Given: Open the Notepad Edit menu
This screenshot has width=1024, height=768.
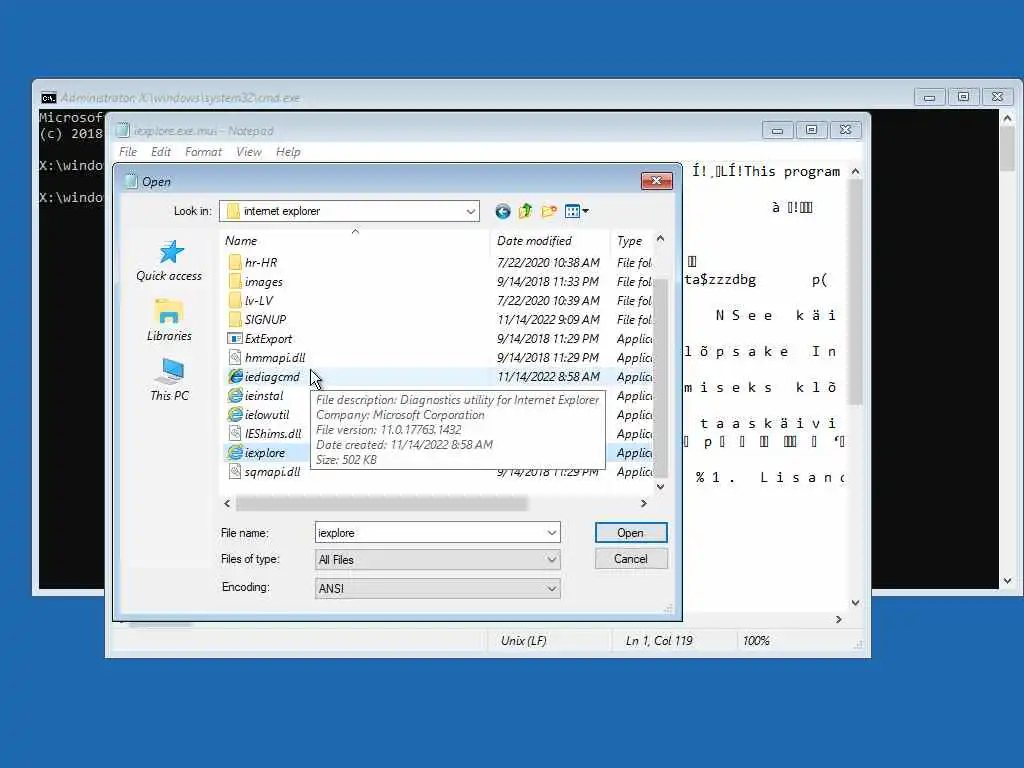Looking at the screenshot, I should [x=161, y=152].
